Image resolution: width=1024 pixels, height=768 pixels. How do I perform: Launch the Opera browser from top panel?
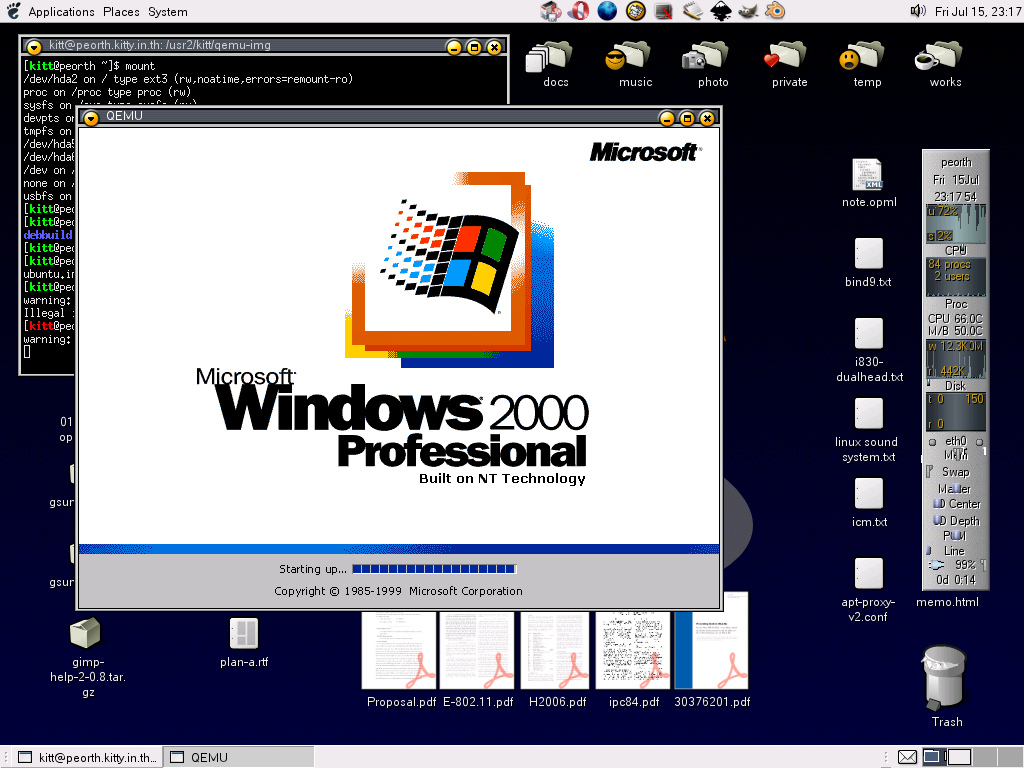tap(579, 11)
